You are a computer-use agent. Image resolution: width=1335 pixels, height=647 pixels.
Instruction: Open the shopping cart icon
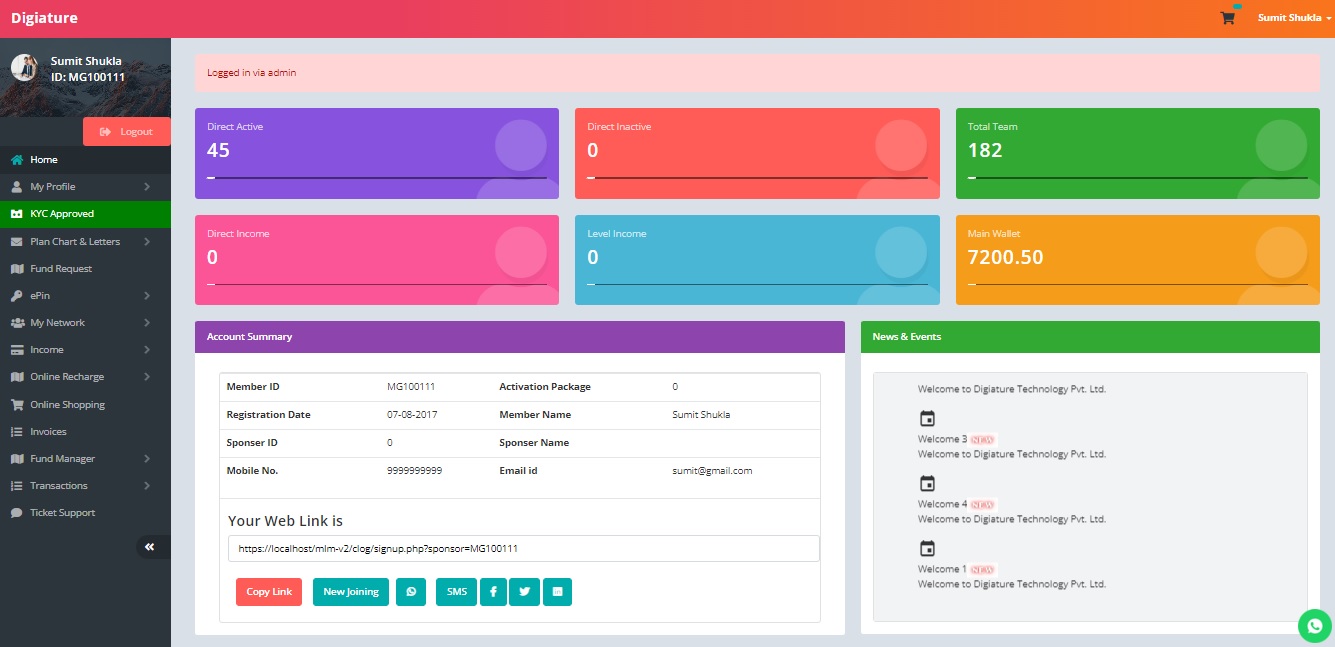1227,18
